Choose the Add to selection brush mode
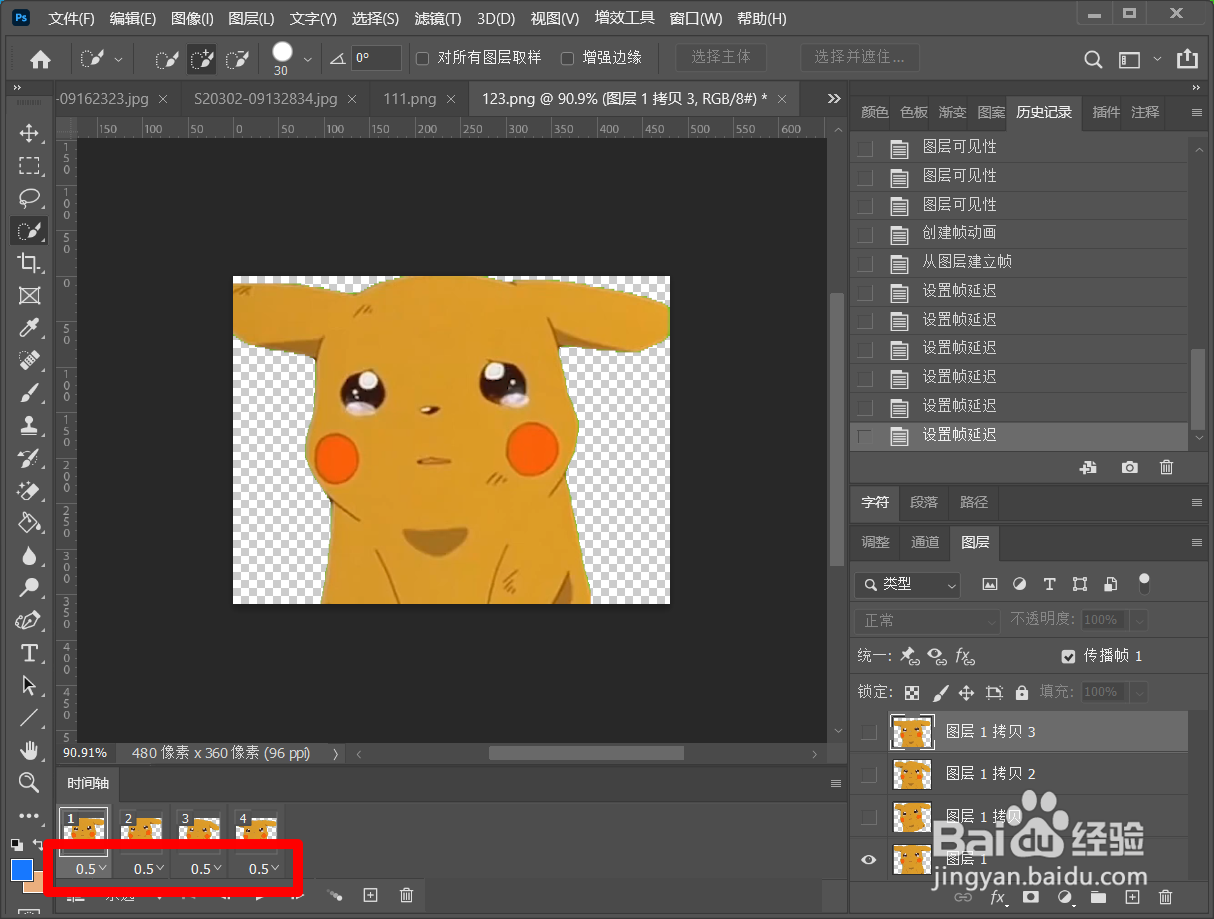This screenshot has width=1214, height=919. [201, 59]
